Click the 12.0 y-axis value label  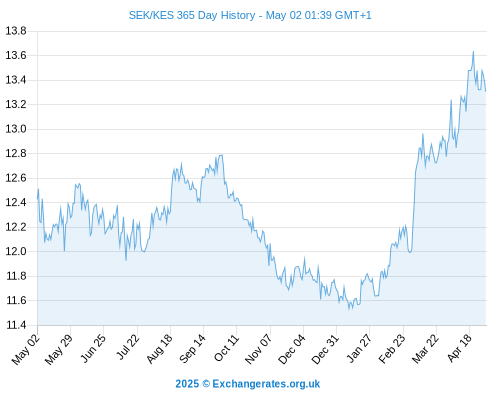[16, 251]
